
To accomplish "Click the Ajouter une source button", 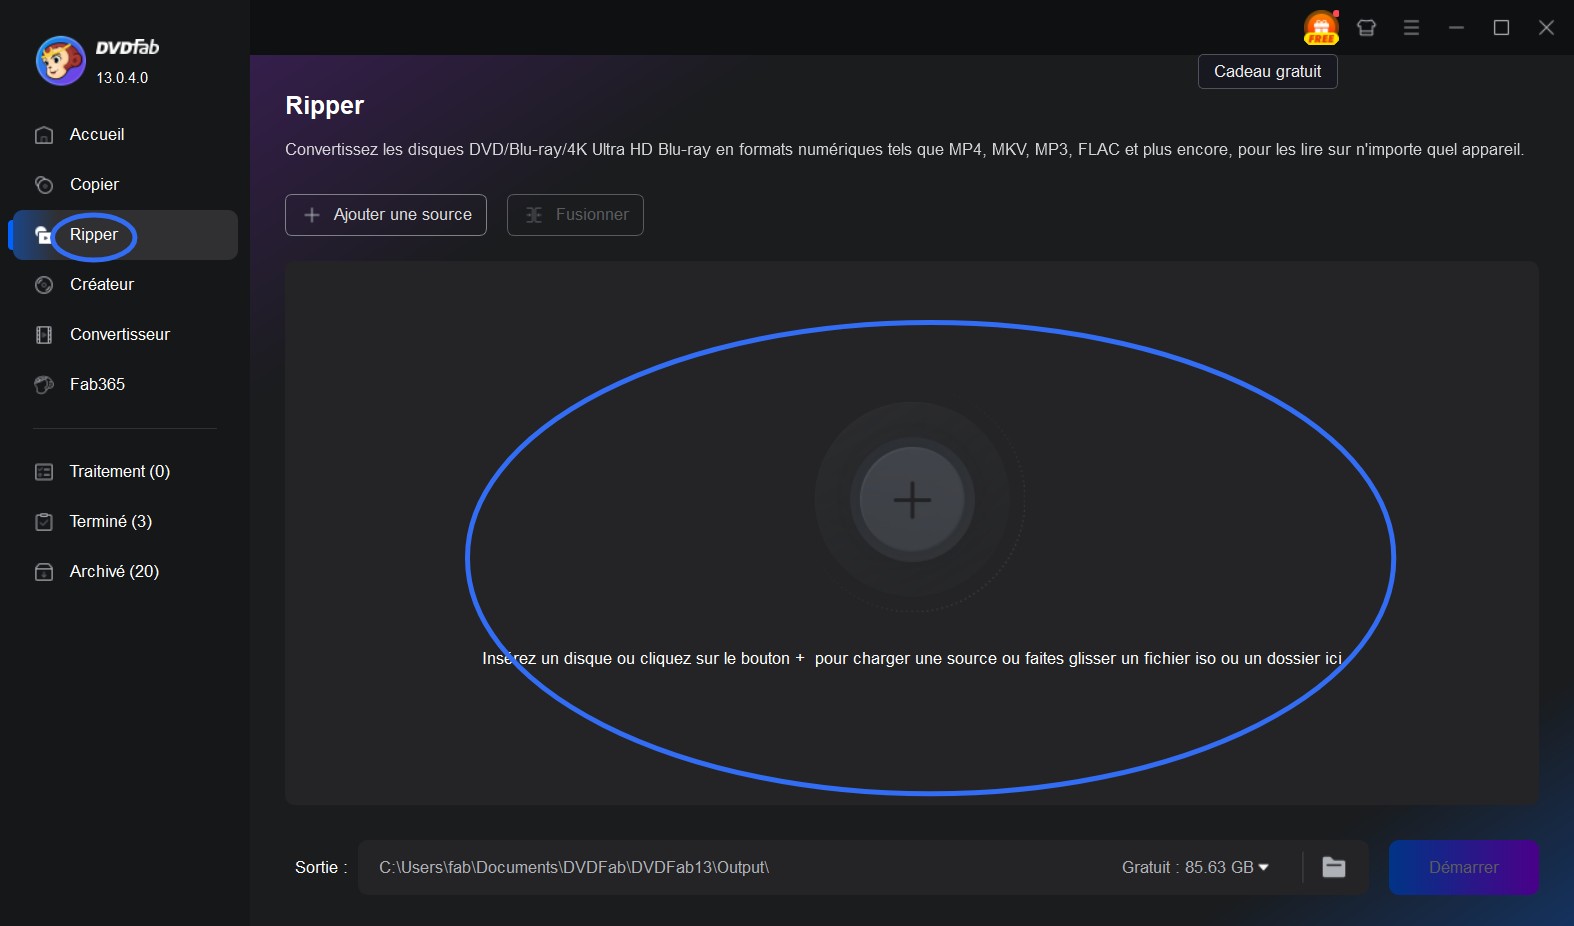I will [386, 215].
